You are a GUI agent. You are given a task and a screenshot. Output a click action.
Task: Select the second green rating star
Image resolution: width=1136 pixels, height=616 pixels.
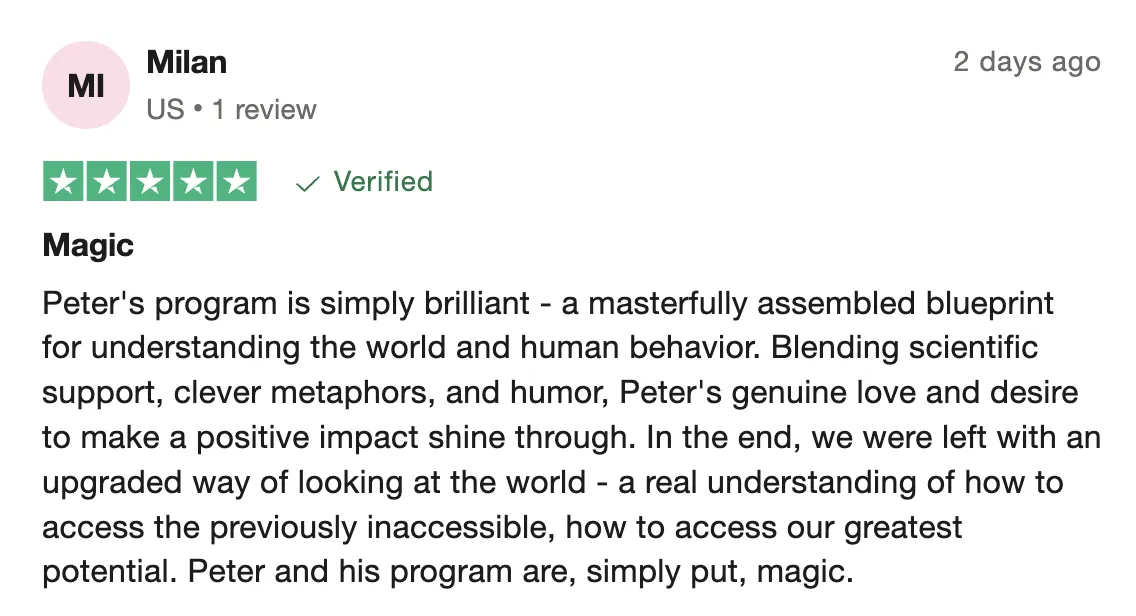[x=106, y=181]
